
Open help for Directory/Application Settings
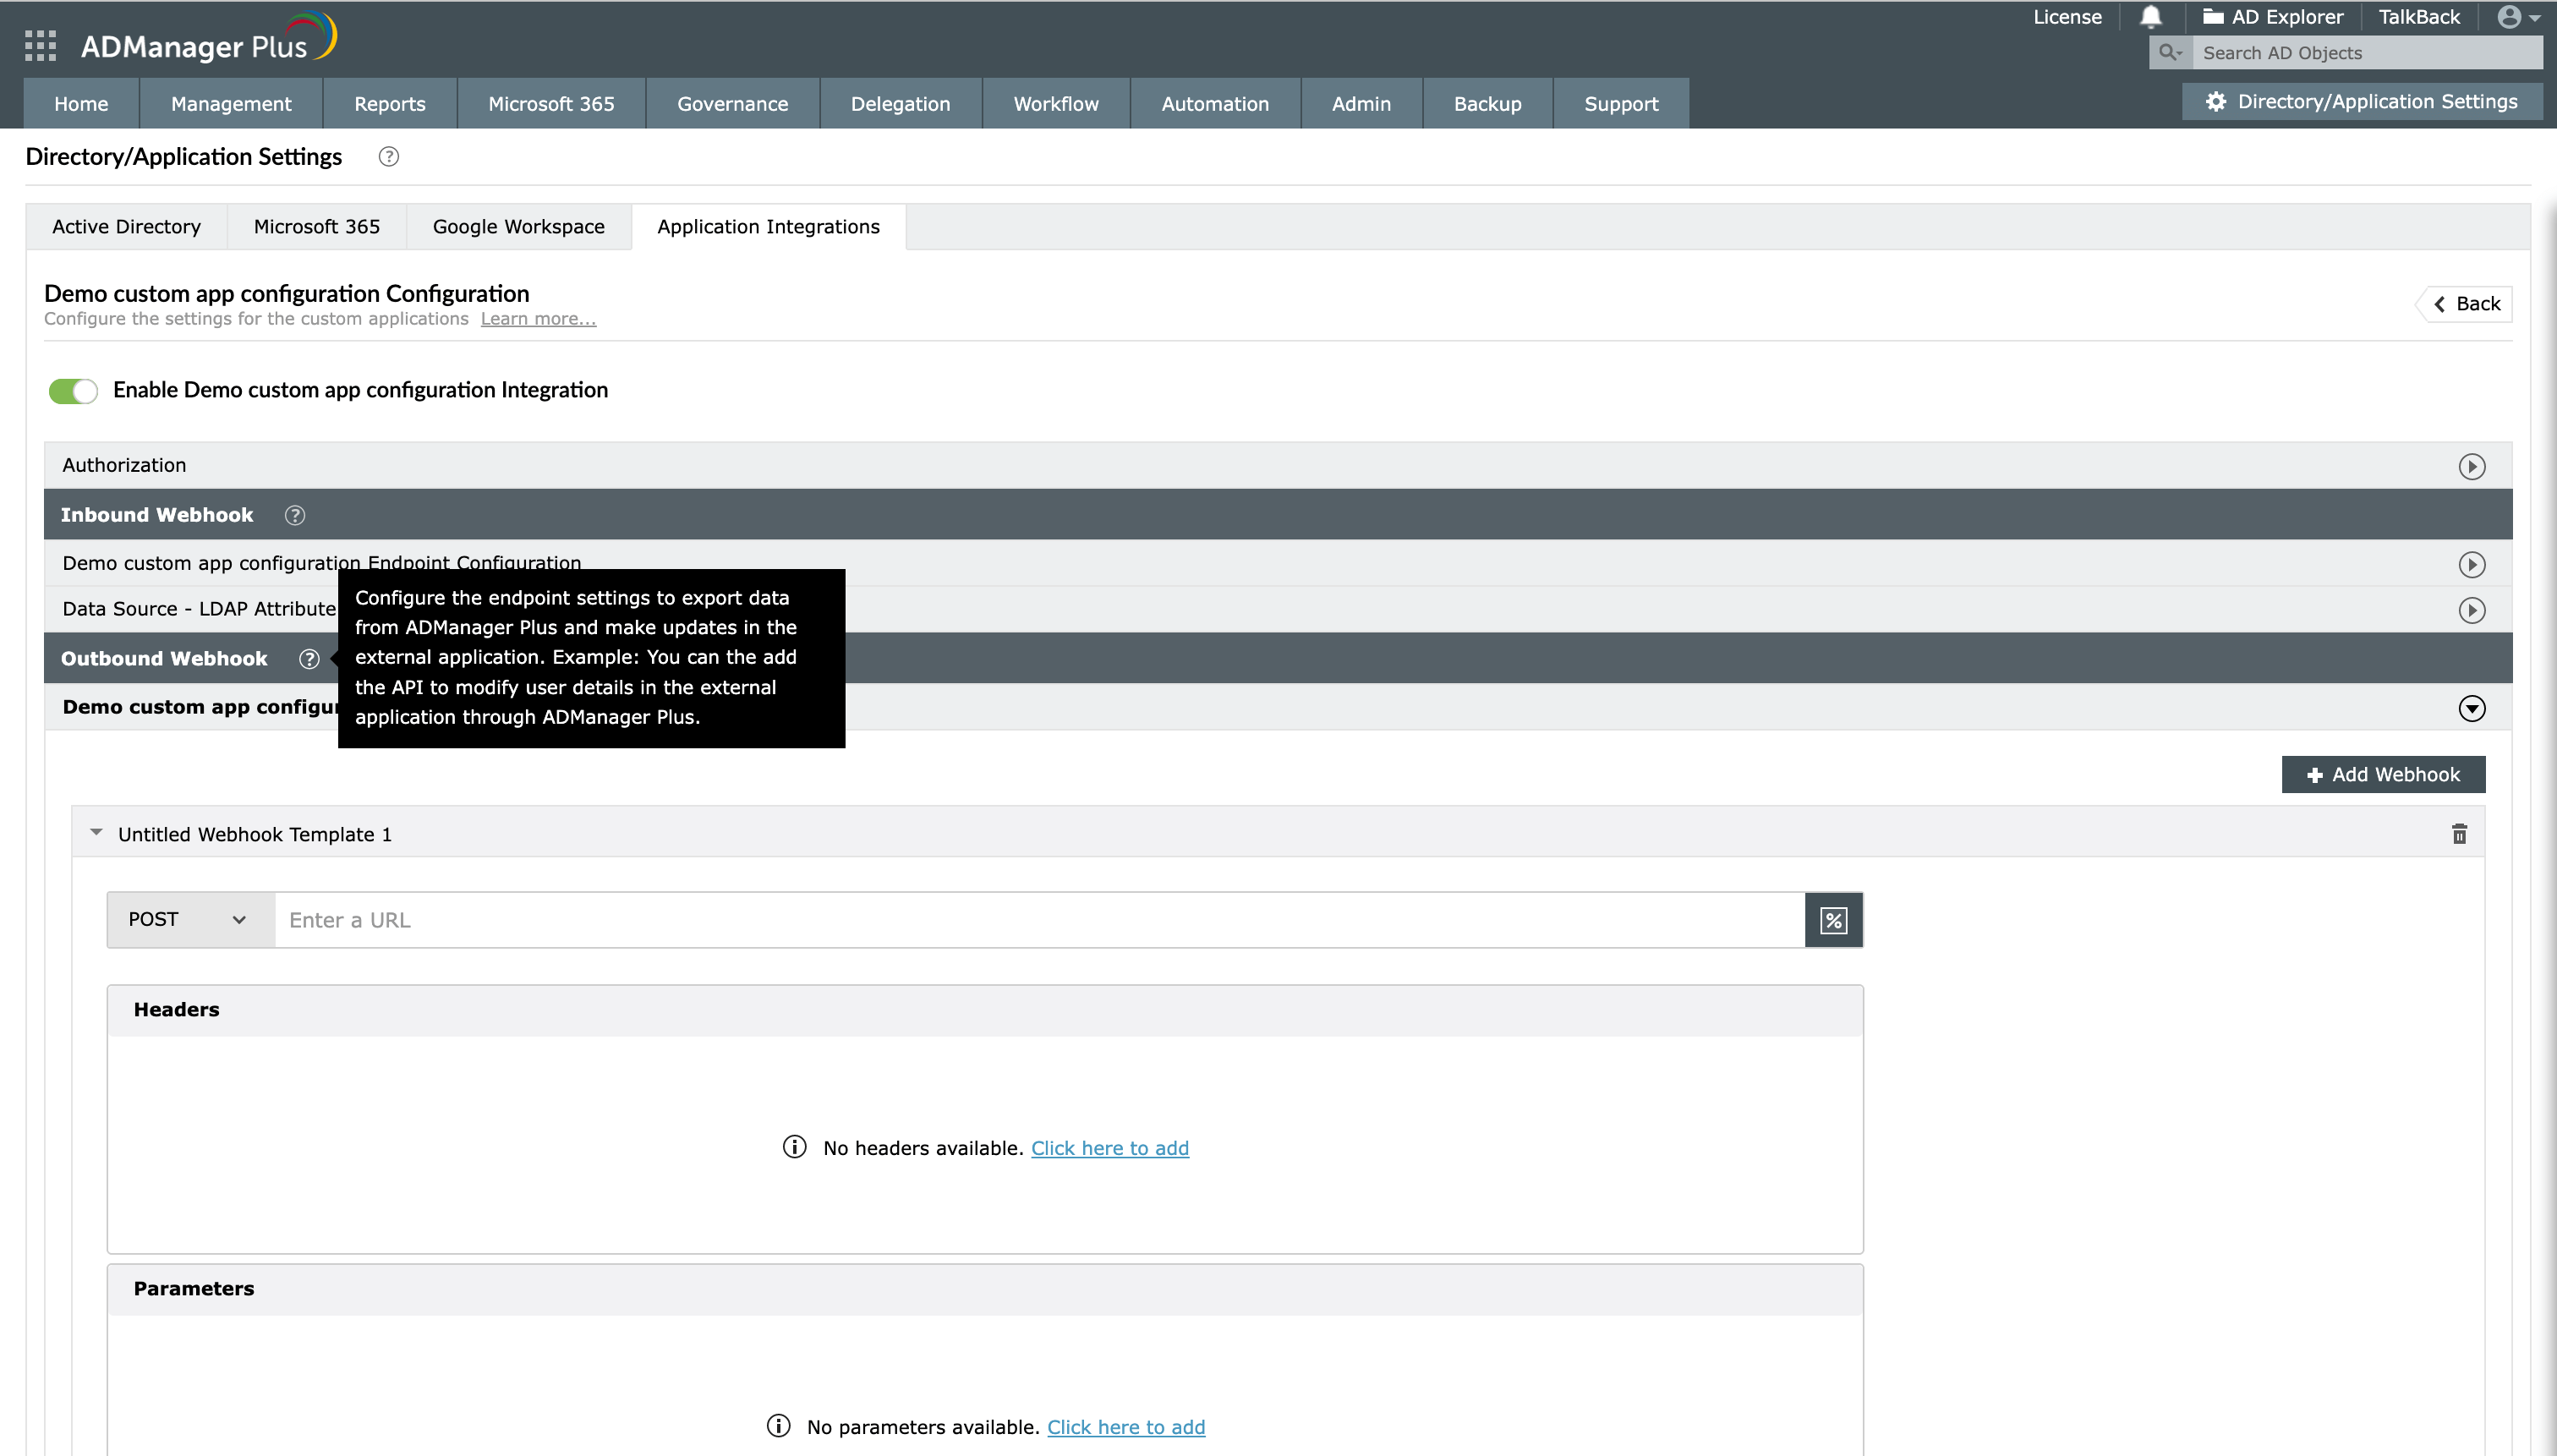tap(388, 156)
